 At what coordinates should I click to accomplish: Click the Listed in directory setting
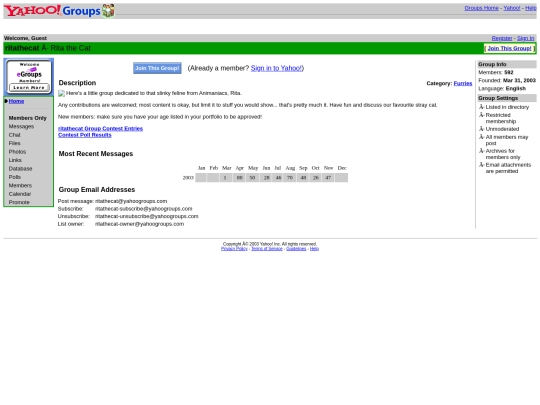(507, 107)
